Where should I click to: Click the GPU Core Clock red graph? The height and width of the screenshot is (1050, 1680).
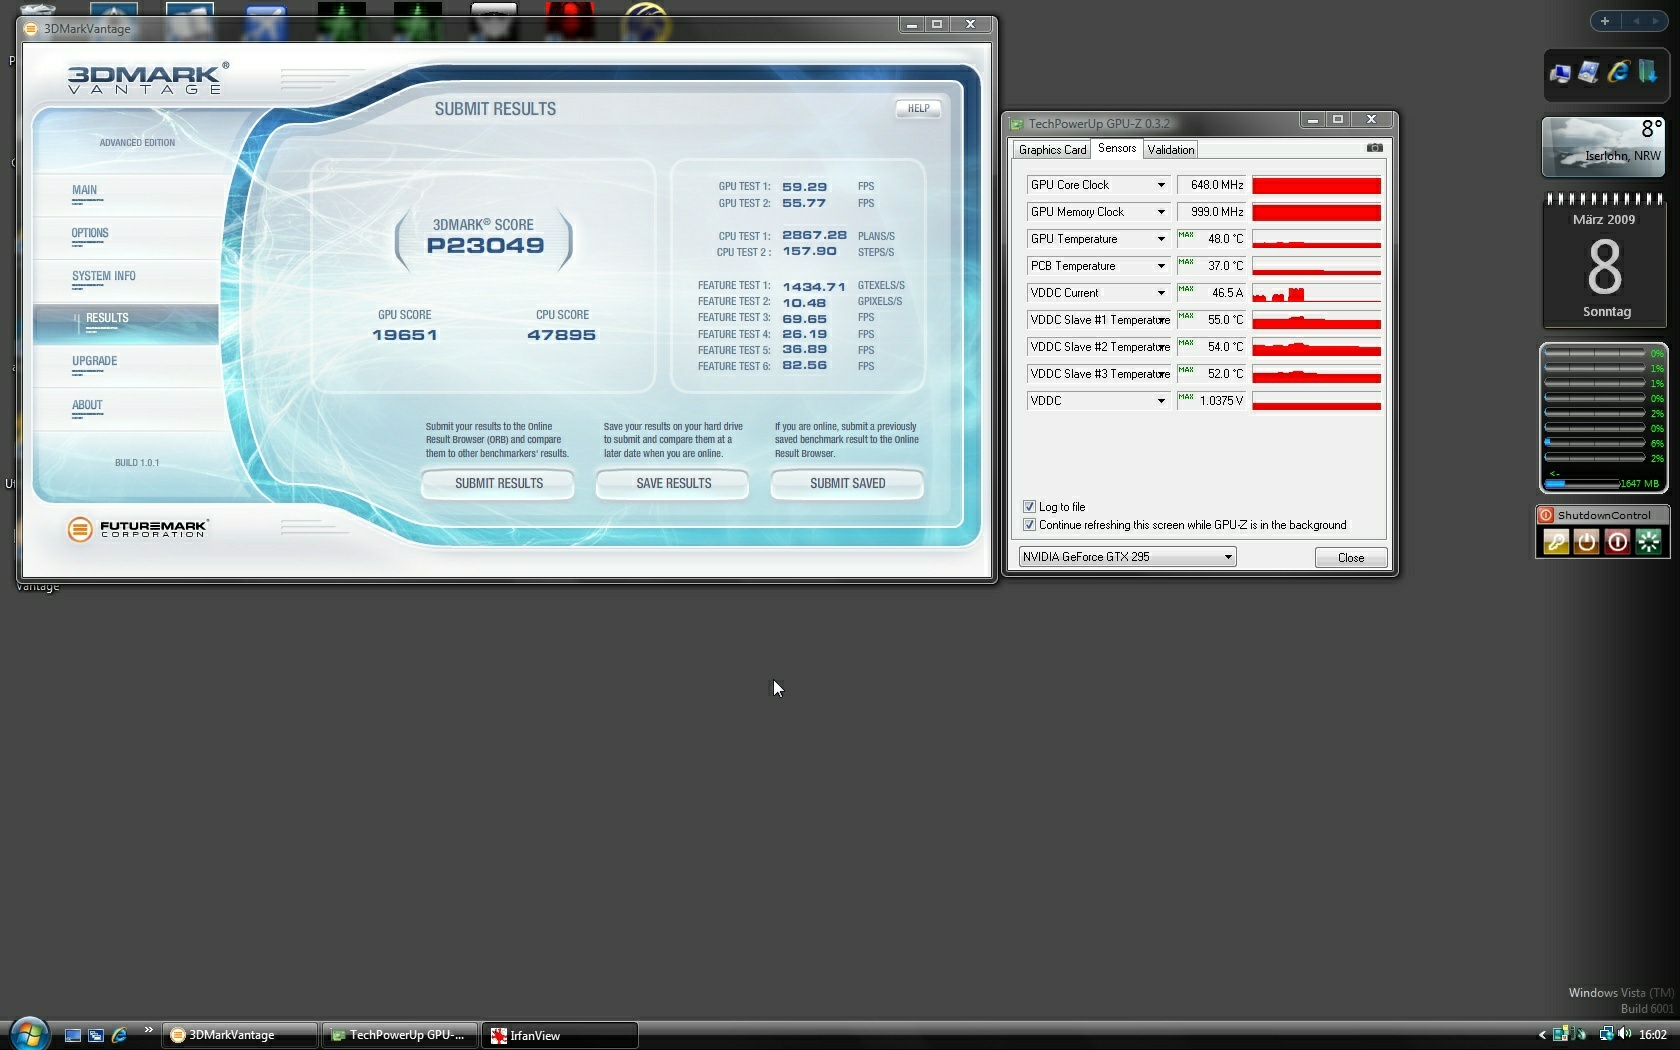click(x=1316, y=185)
